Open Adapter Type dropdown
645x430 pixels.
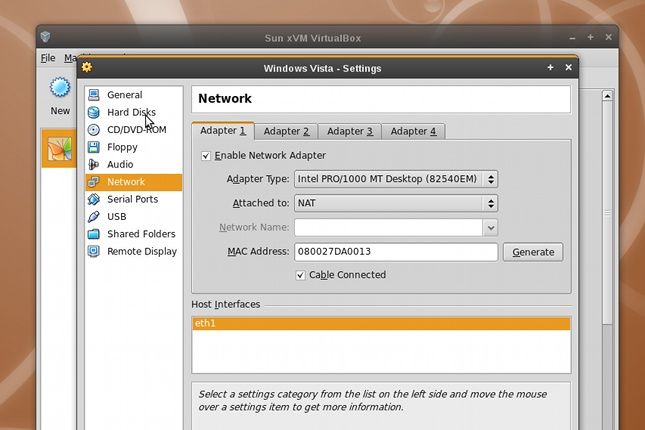coord(396,179)
